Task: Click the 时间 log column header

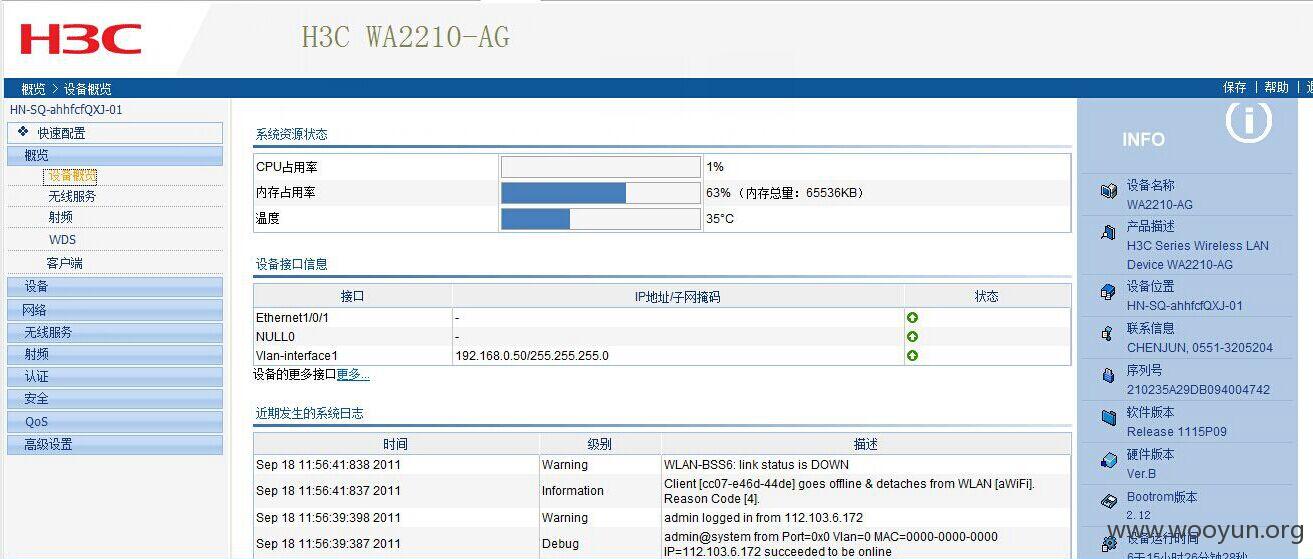Action: (x=396, y=445)
